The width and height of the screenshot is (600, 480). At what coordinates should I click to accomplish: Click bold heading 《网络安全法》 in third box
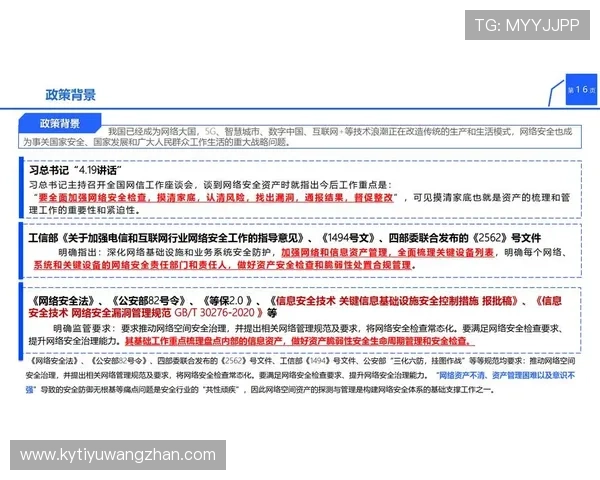click(61, 301)
